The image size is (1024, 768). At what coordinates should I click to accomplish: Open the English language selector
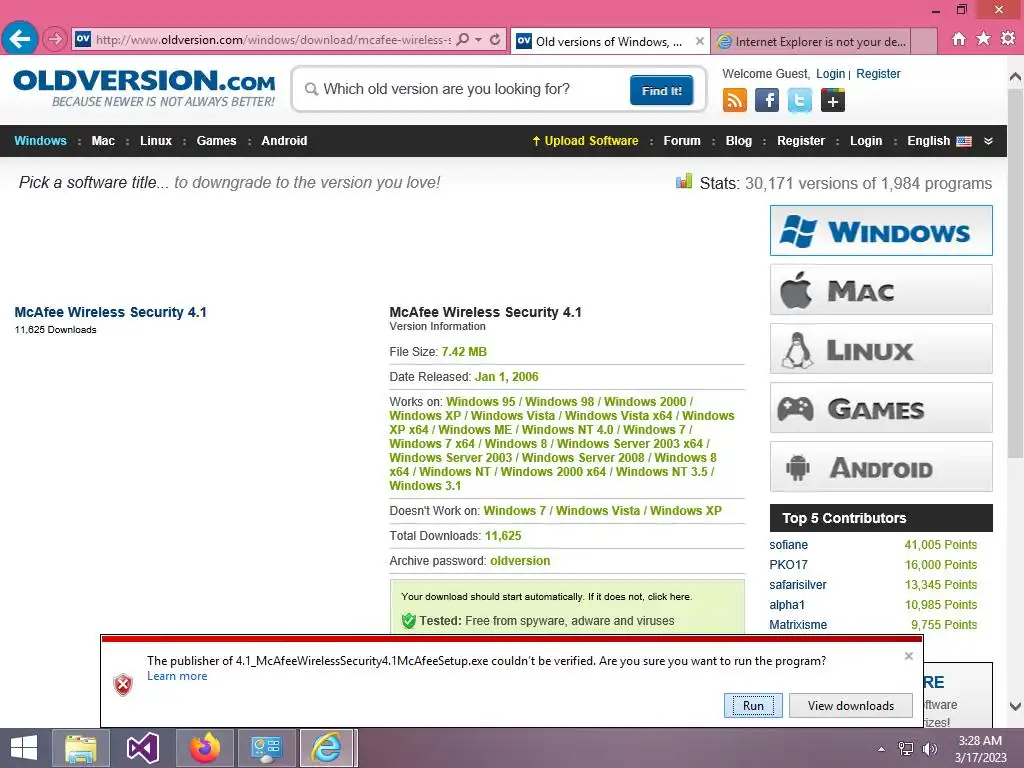[x=939, y=141]
